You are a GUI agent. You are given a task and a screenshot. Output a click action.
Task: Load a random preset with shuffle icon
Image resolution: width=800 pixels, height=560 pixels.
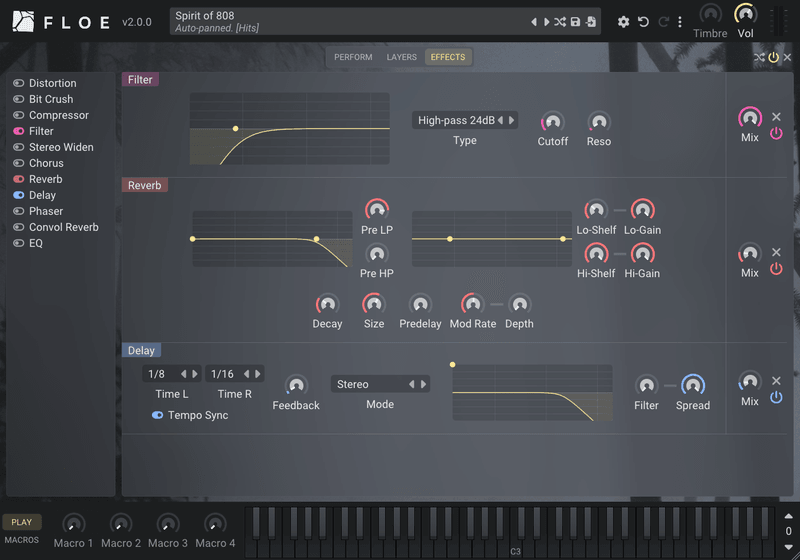pyautogui.click(x=560, y=22)
